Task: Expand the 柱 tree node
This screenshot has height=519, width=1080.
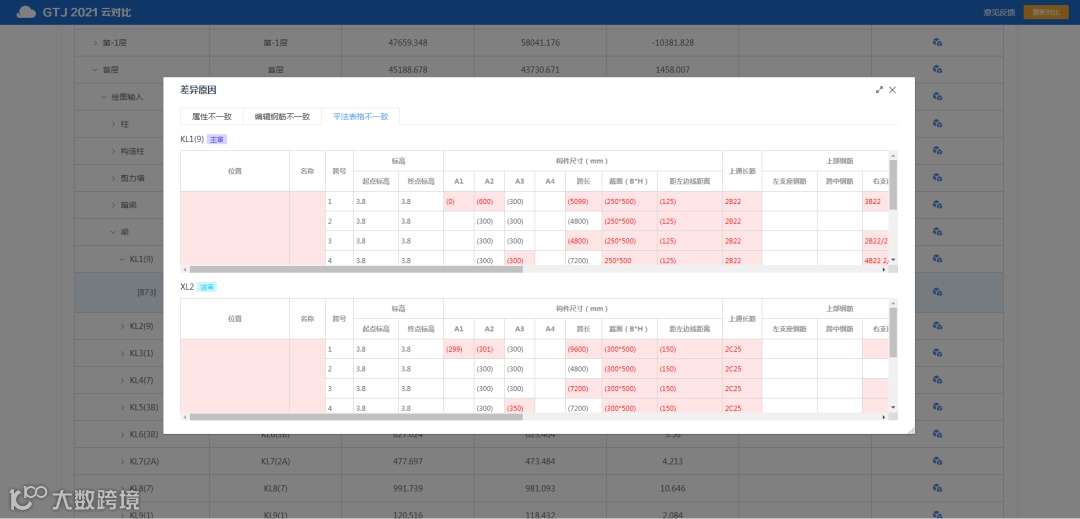Action: click(114, 124)
